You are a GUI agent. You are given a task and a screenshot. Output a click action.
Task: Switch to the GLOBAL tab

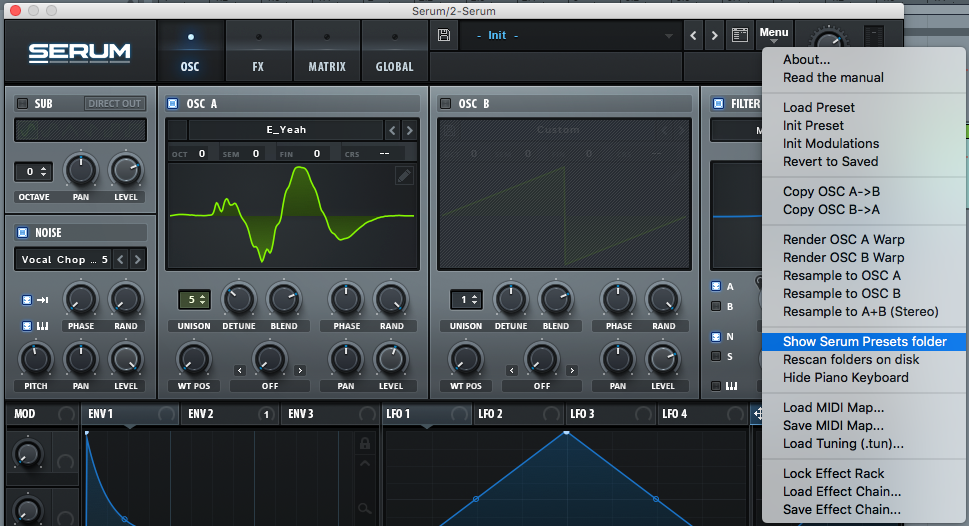(x=394, y=51)
